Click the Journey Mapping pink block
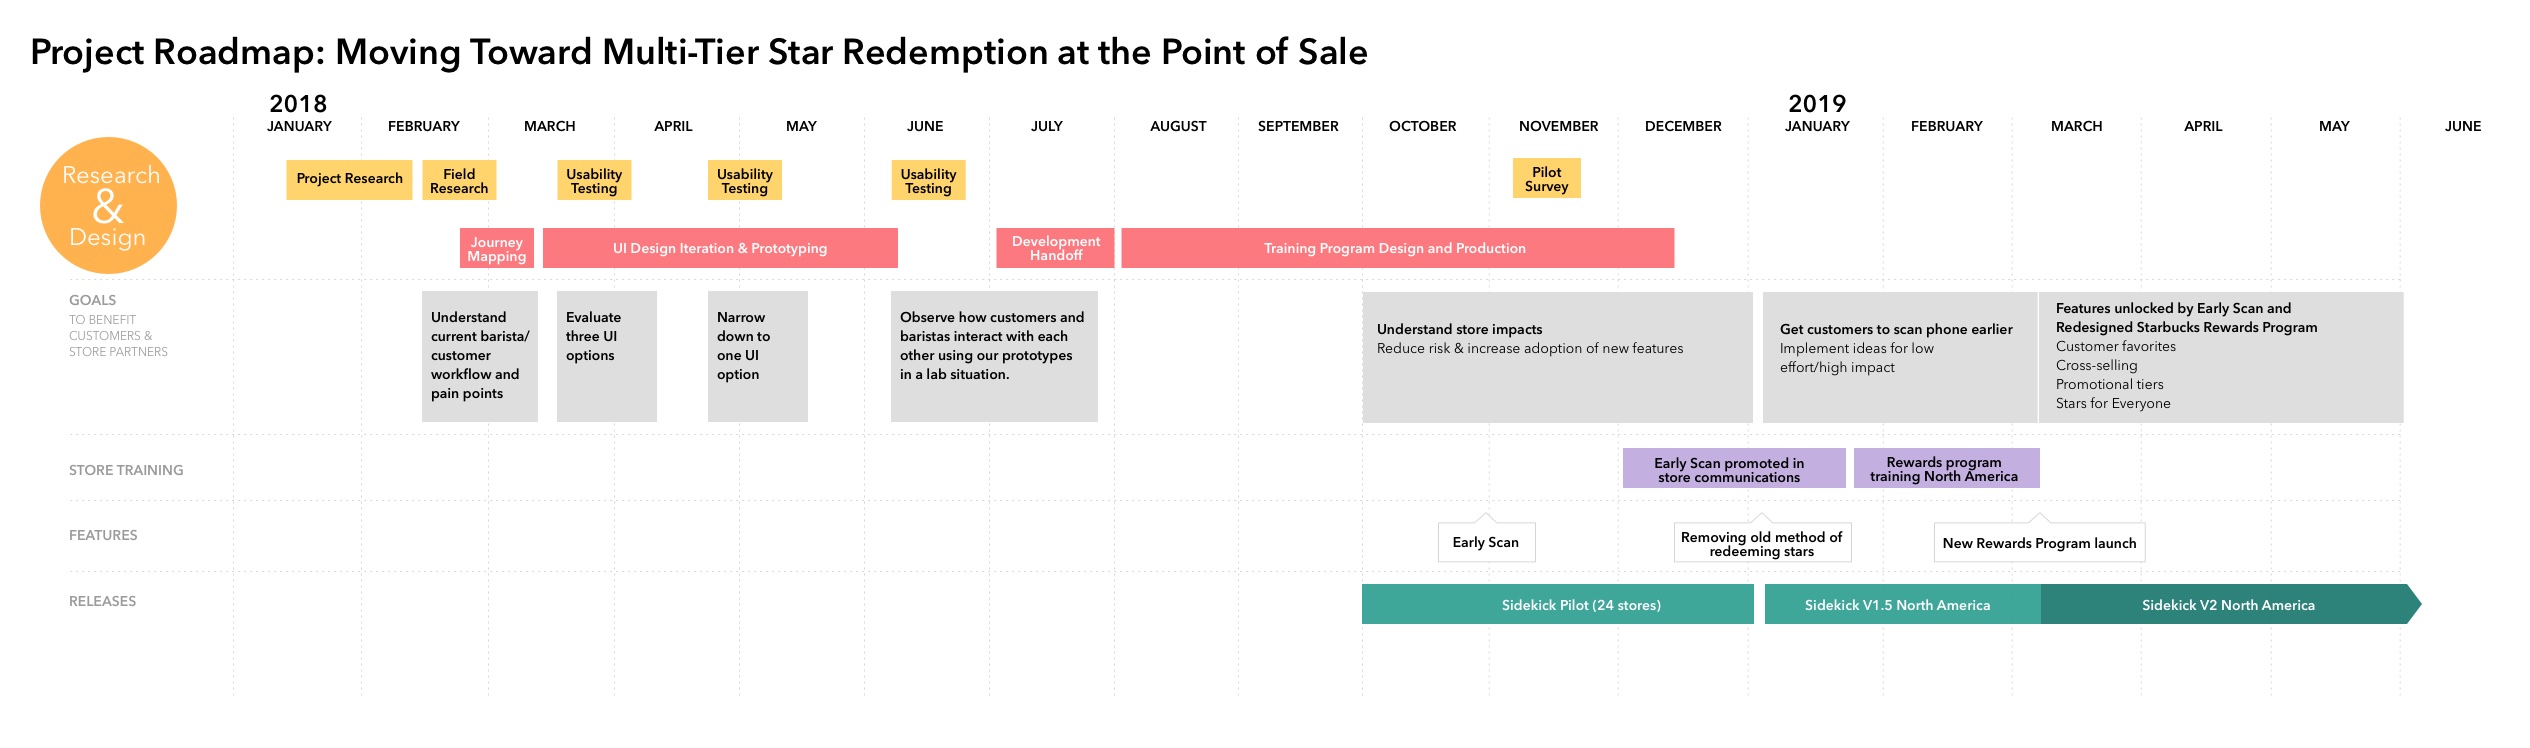Image resolution: width=2530 pixels, height=748 pixels. coord(497,248)
